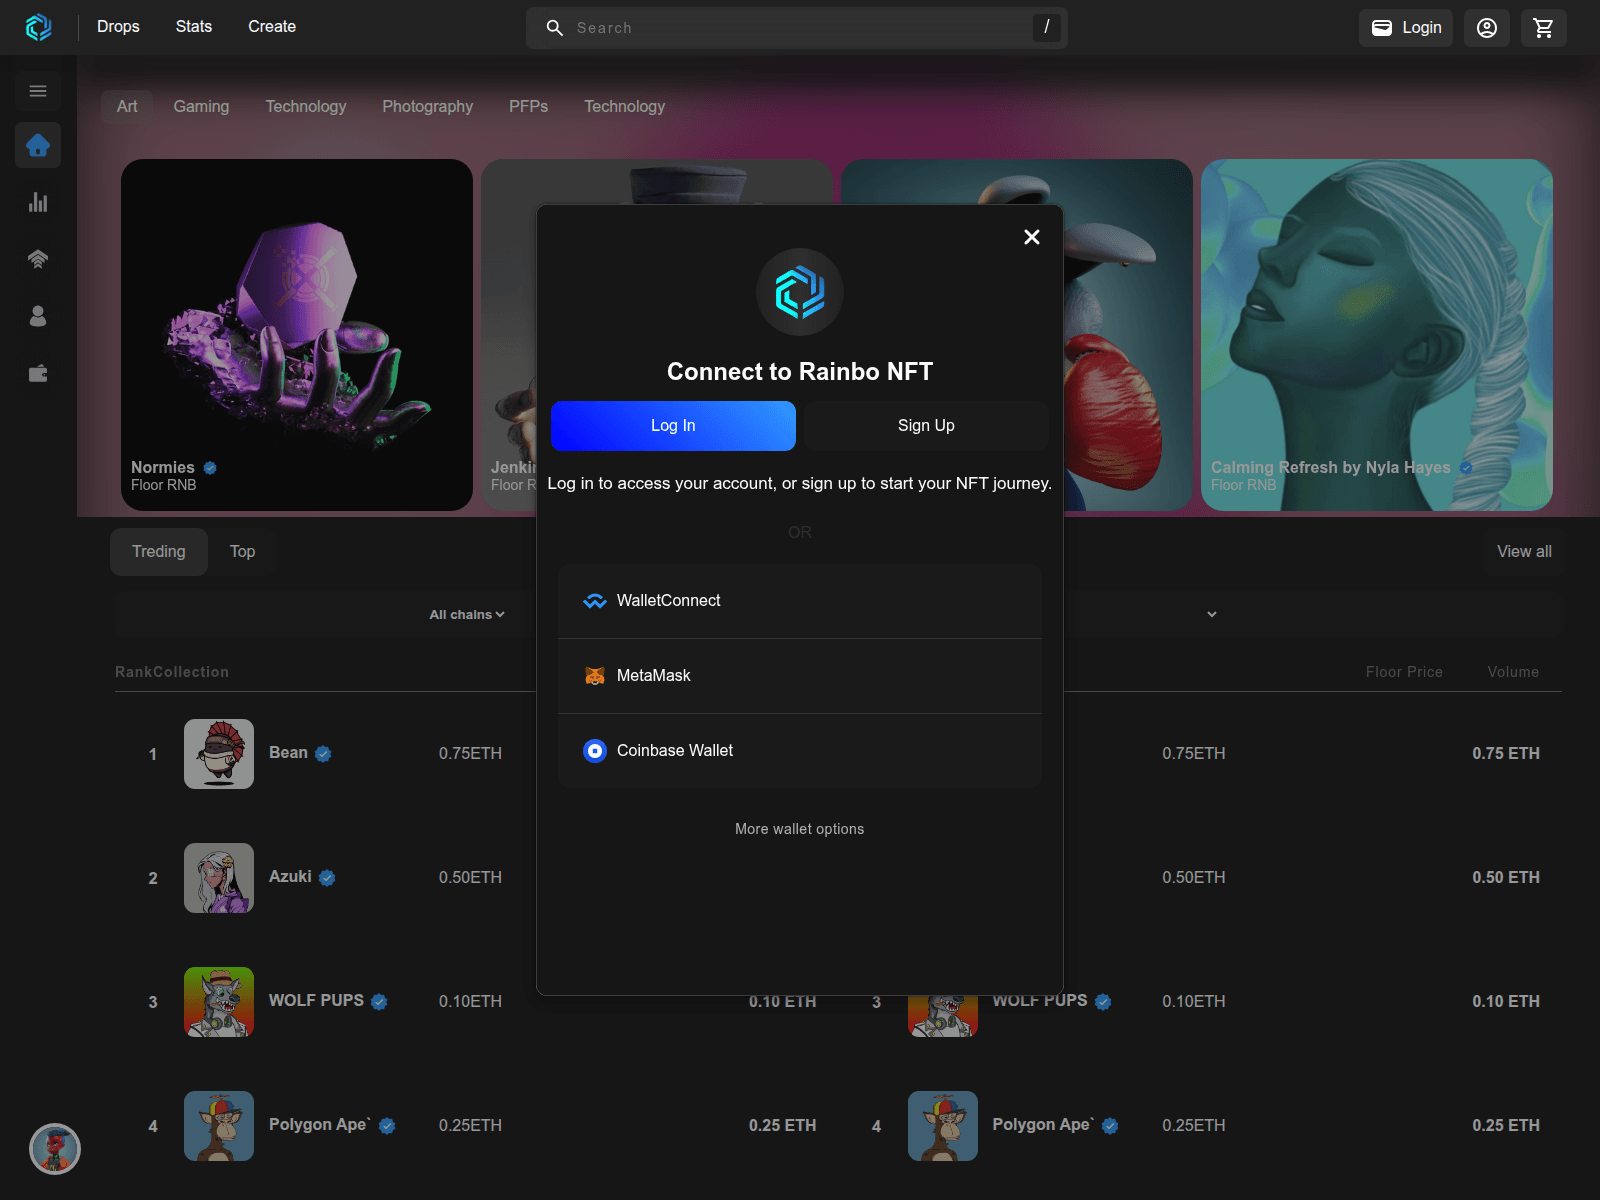Open the home icon in sidebar
Image resolution: width=1600 pixels, height=1200 pixels.
click(38, 146)
